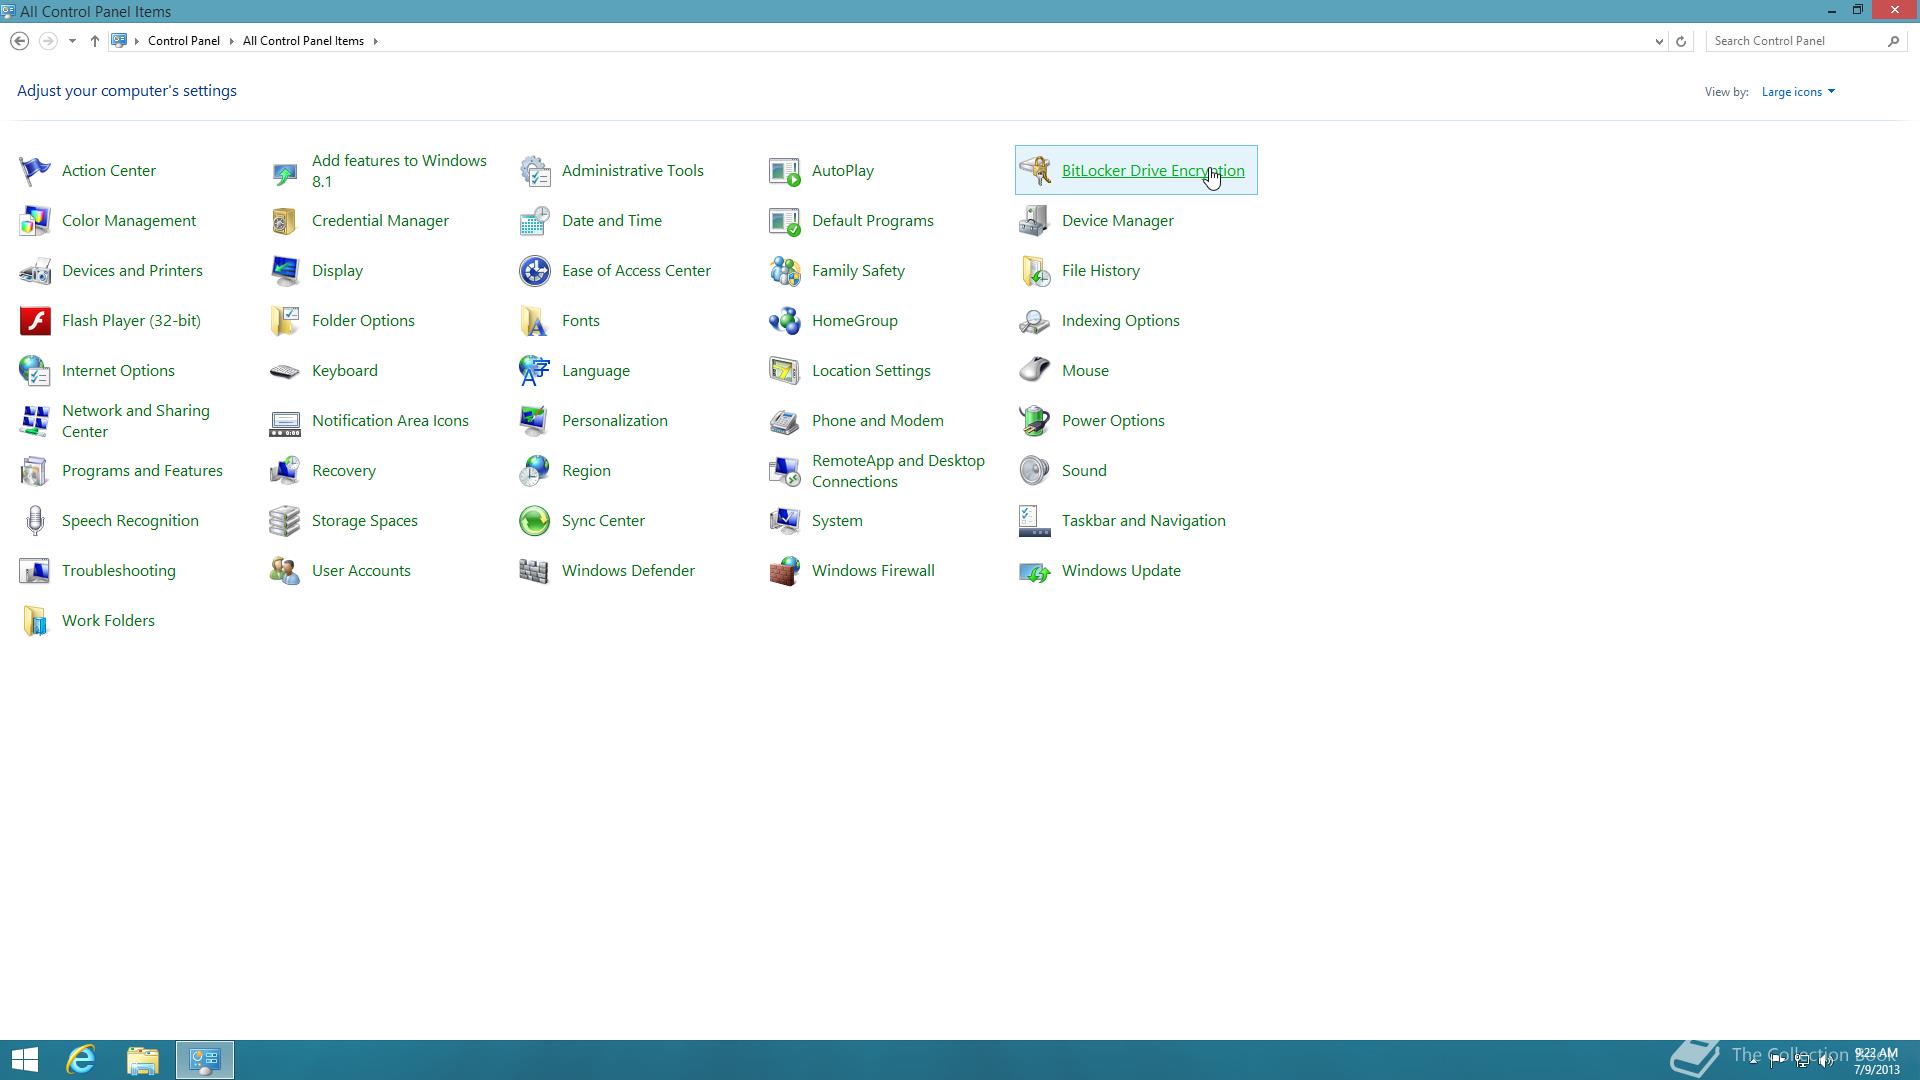Expand the chevron after Control Panel breadcrumb
Screen dimensions: 1920x1080
(x=231, y=41)
